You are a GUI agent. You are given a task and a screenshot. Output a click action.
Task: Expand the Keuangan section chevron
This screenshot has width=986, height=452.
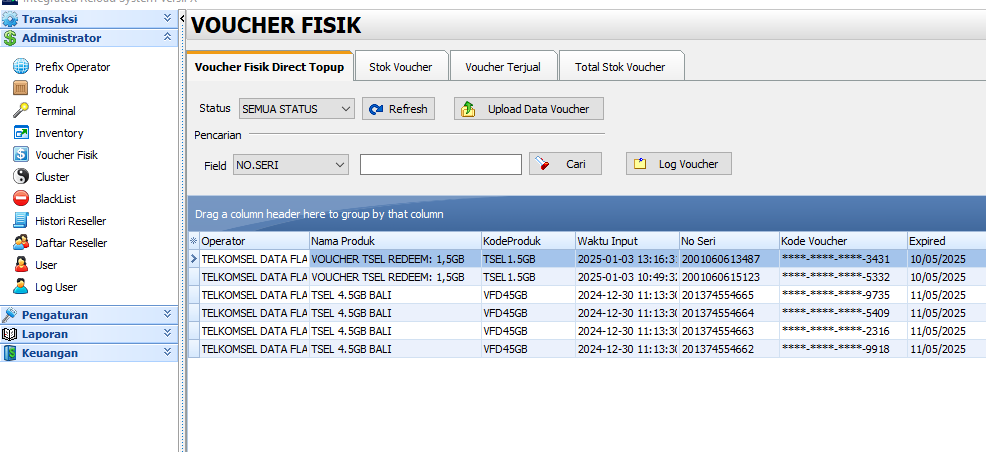pos(167,352)
